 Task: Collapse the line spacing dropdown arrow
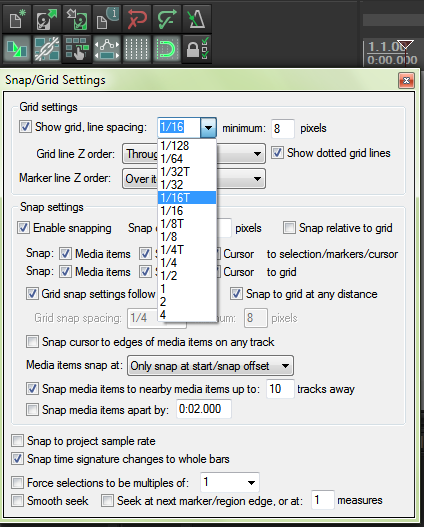(x=208, y=128)
